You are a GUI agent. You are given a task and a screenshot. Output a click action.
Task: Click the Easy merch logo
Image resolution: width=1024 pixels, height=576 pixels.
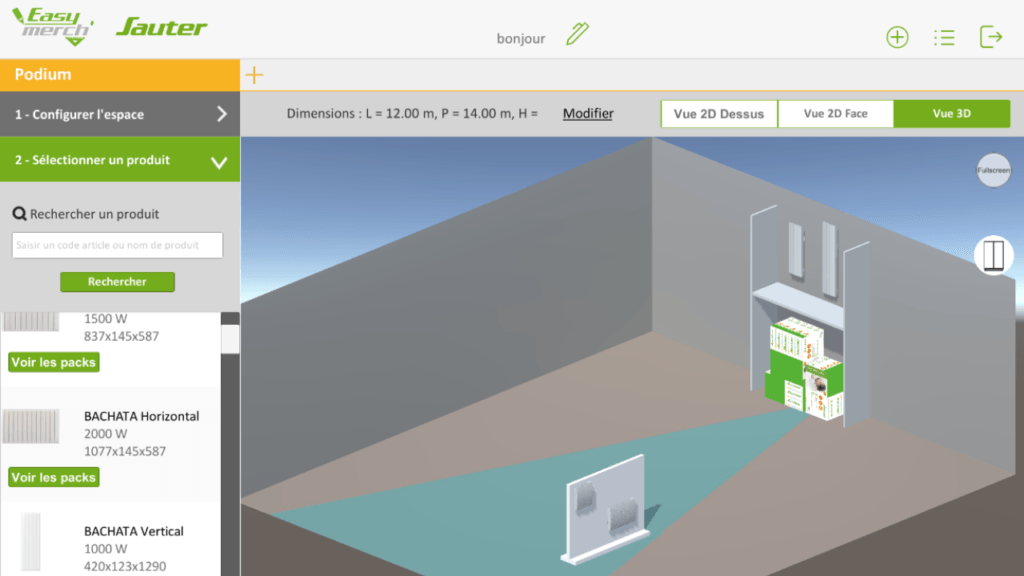tap(53, 27)
